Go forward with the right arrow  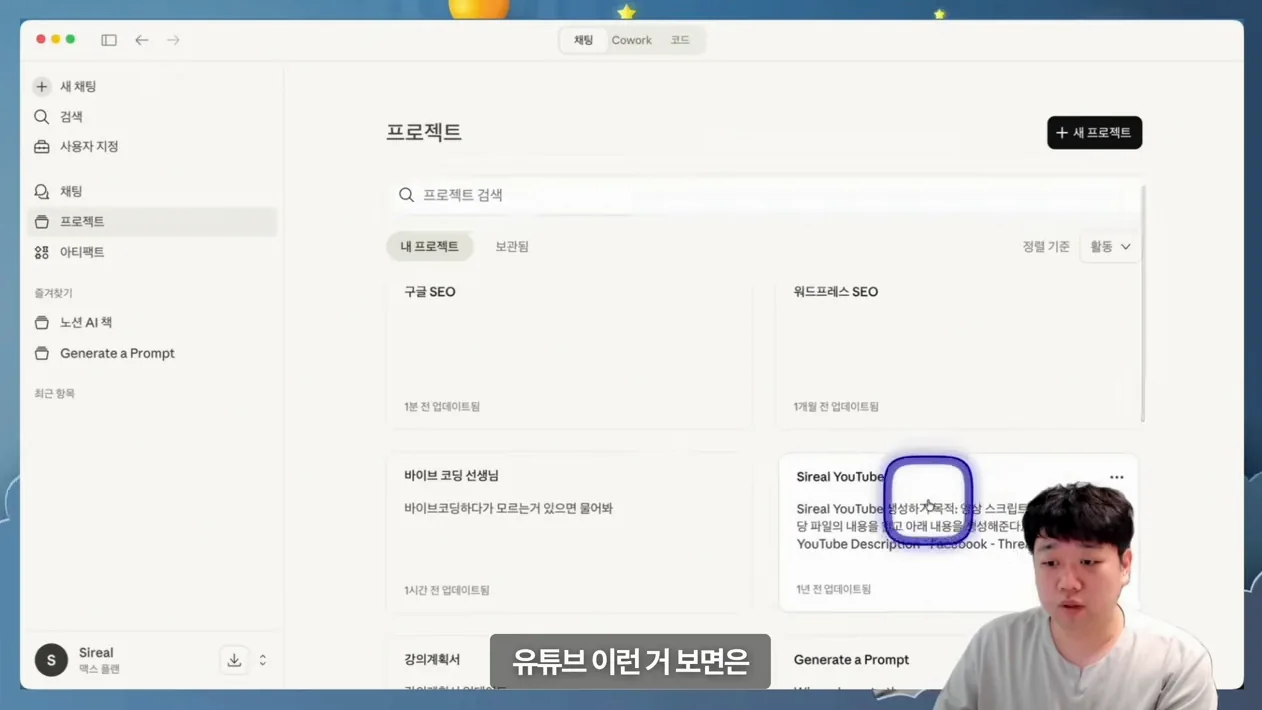pyautogui.click(x=173, y=40)
